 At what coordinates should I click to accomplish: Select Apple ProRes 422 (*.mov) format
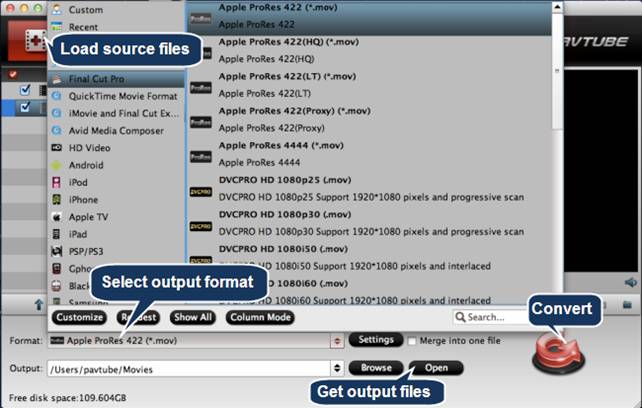click(x=369, y=16)
